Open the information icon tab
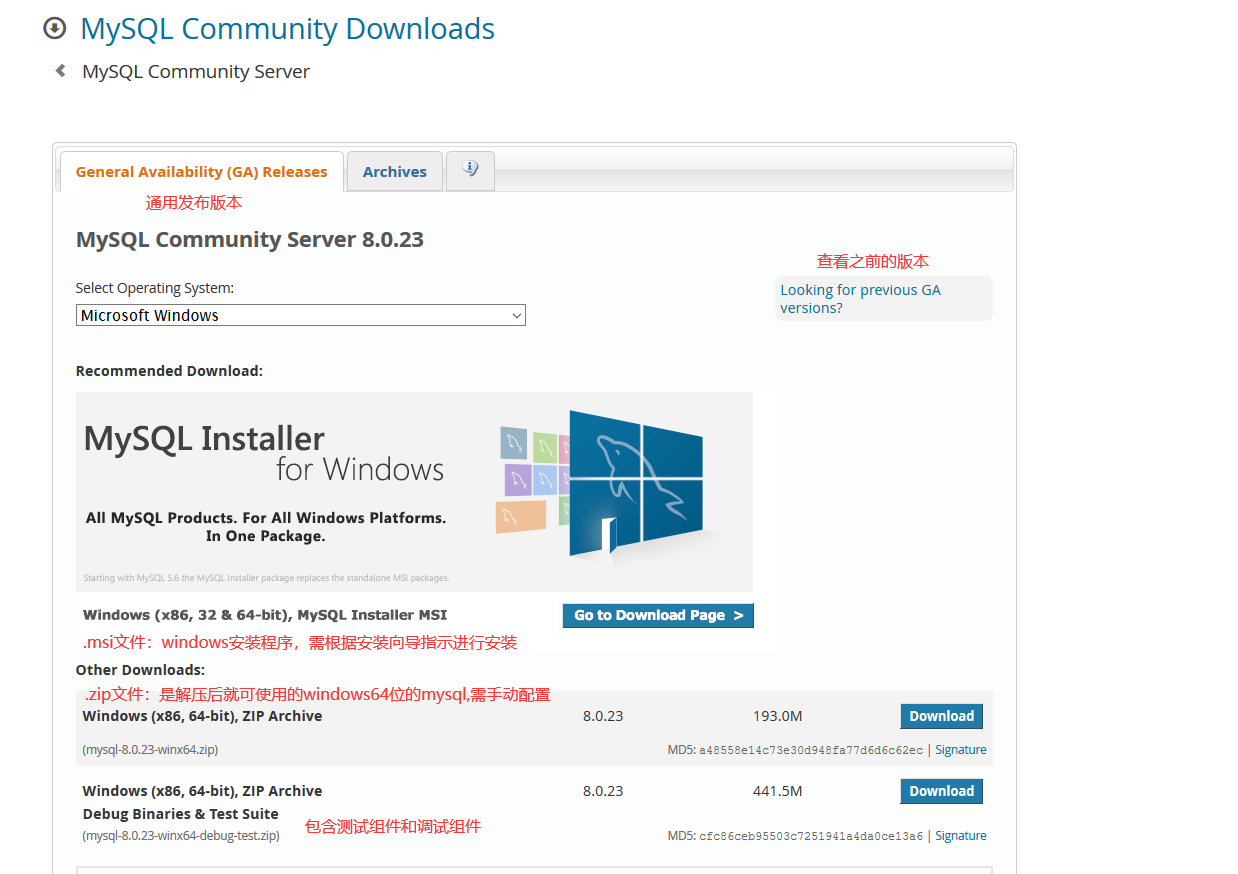1238x874 pixels. click(x=470, y=170)
